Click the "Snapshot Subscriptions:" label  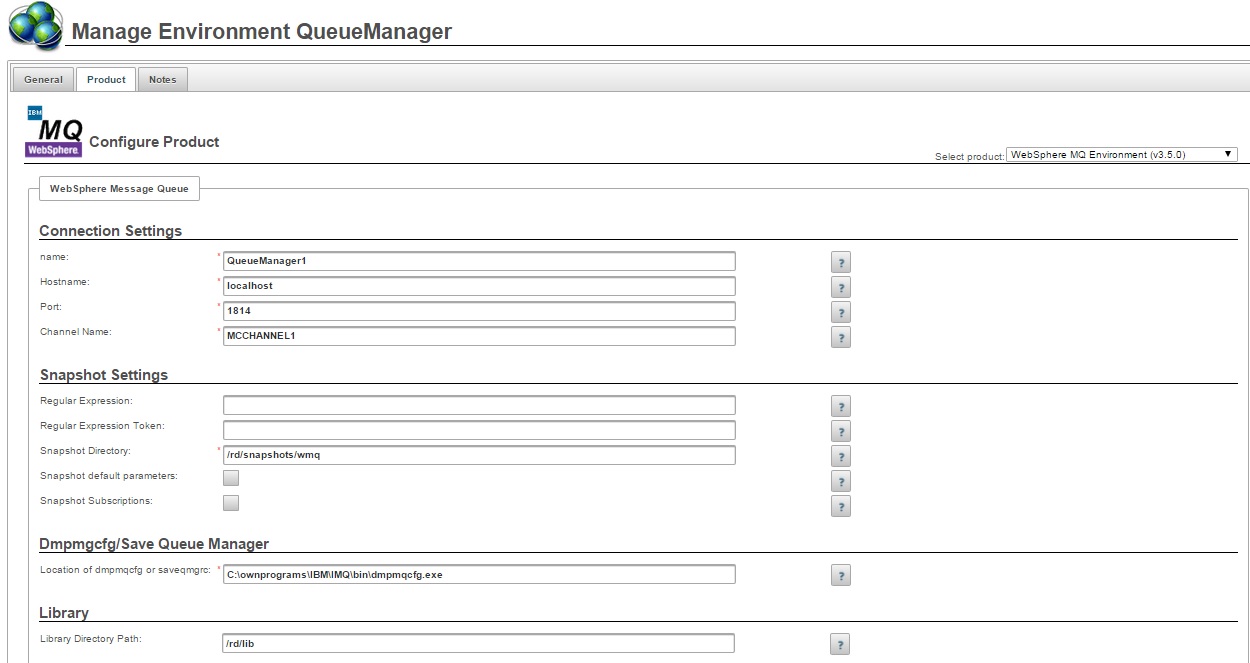click(x=96, y=501)
